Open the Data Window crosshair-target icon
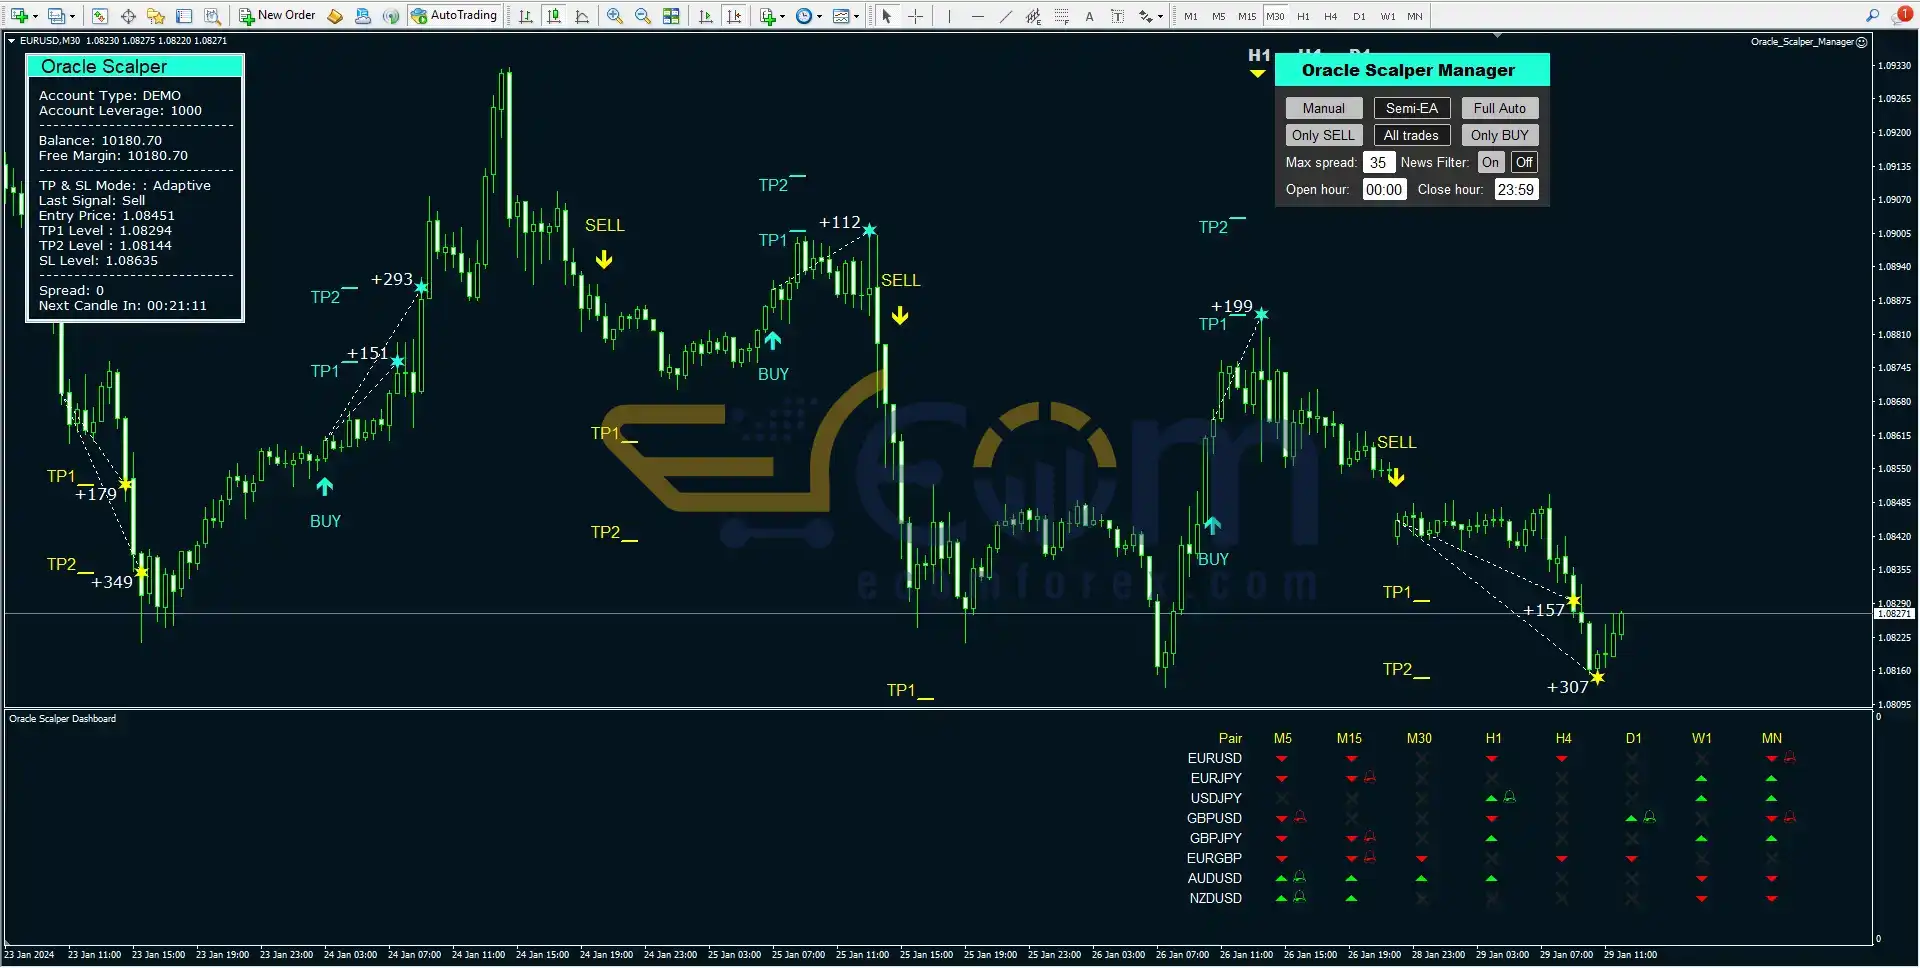Viewport: 1920px width, 968px height. 128,16
